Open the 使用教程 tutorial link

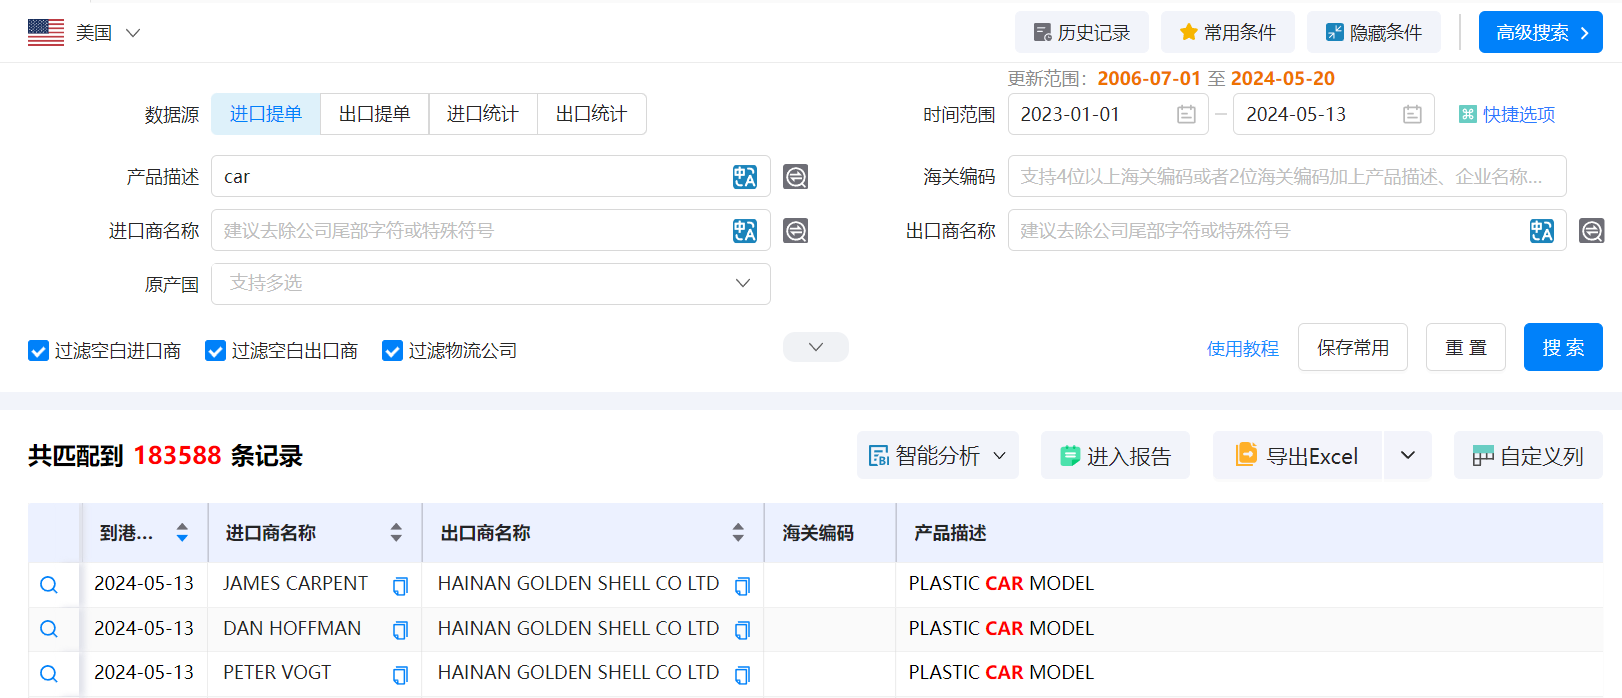click(1242, 347)
